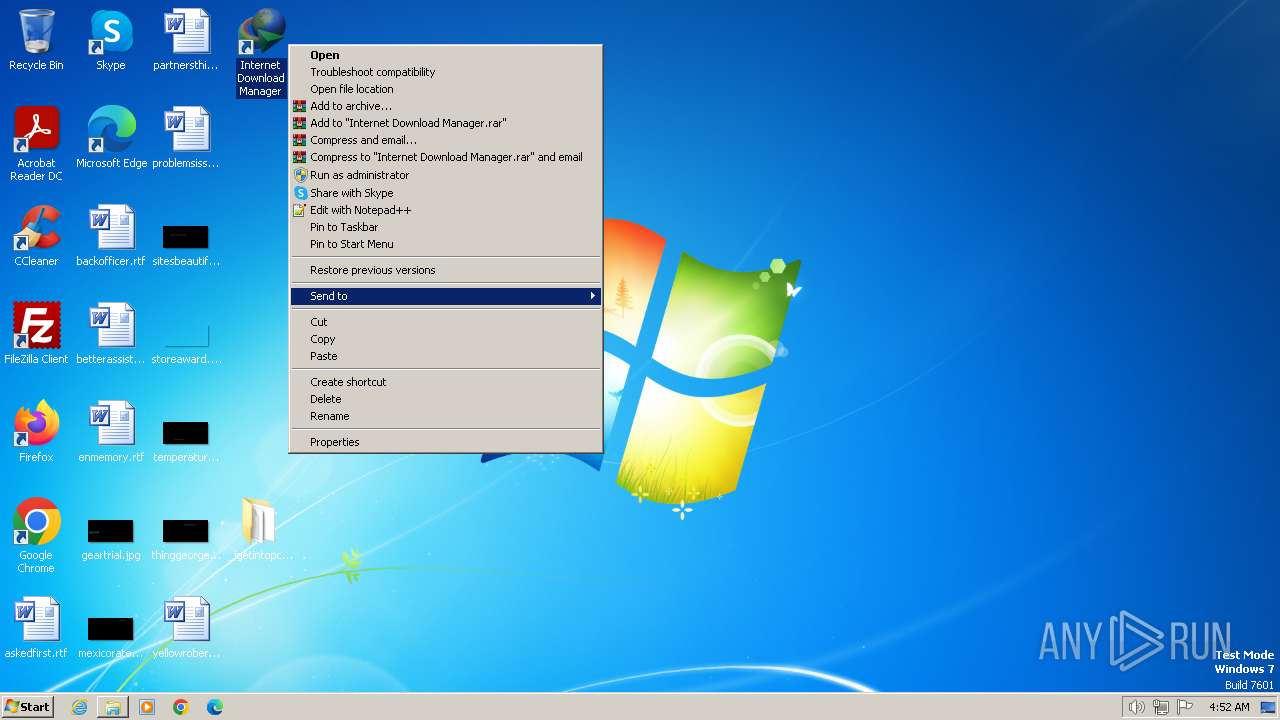Choose Properties in the context menu

[446, 442]
